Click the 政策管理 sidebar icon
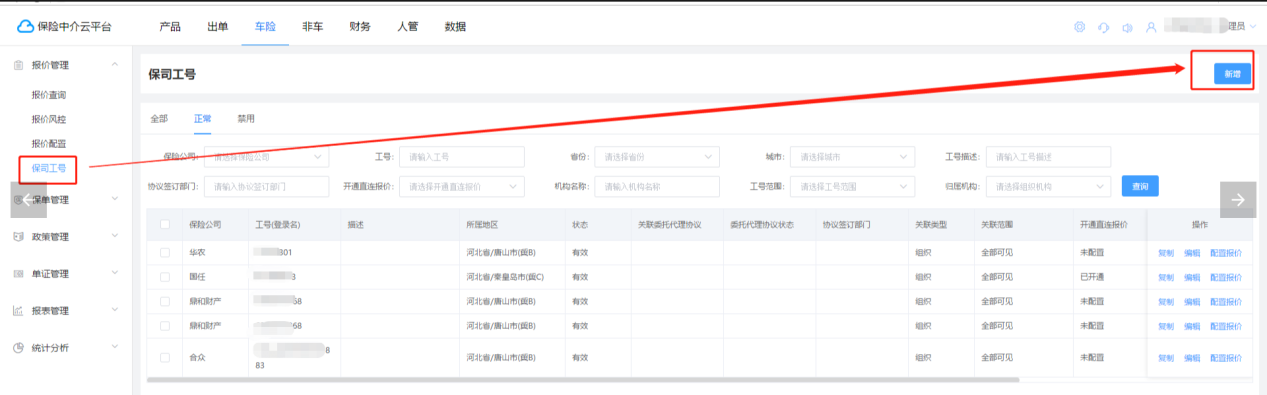 click(x=18, y=237)
